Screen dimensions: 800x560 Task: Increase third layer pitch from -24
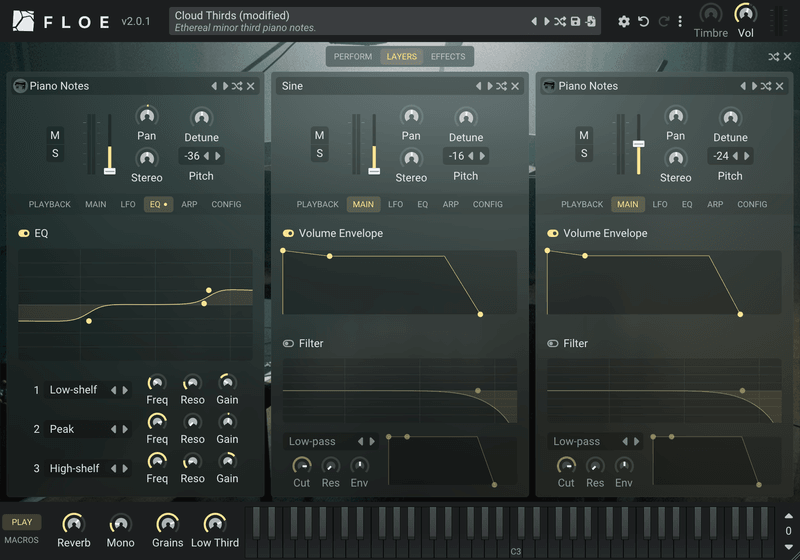pos(747,156)
